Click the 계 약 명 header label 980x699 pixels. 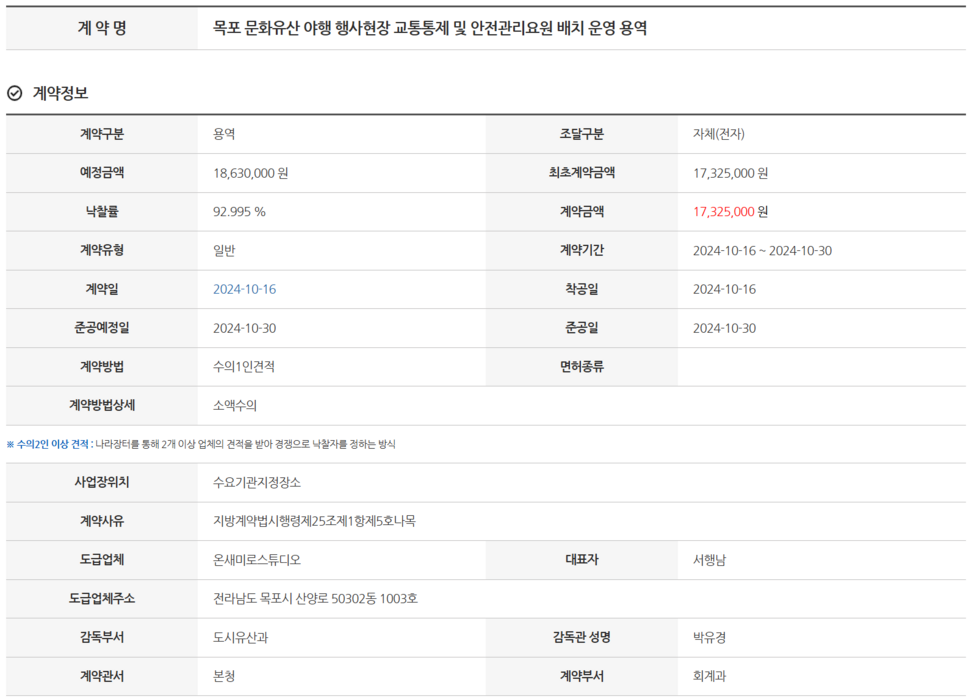pyautogui.click(x=102, y=28)
